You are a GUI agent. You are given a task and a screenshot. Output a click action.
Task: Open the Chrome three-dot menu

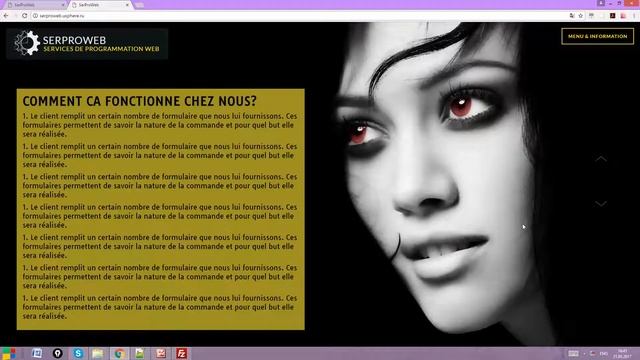click(634, 16)
